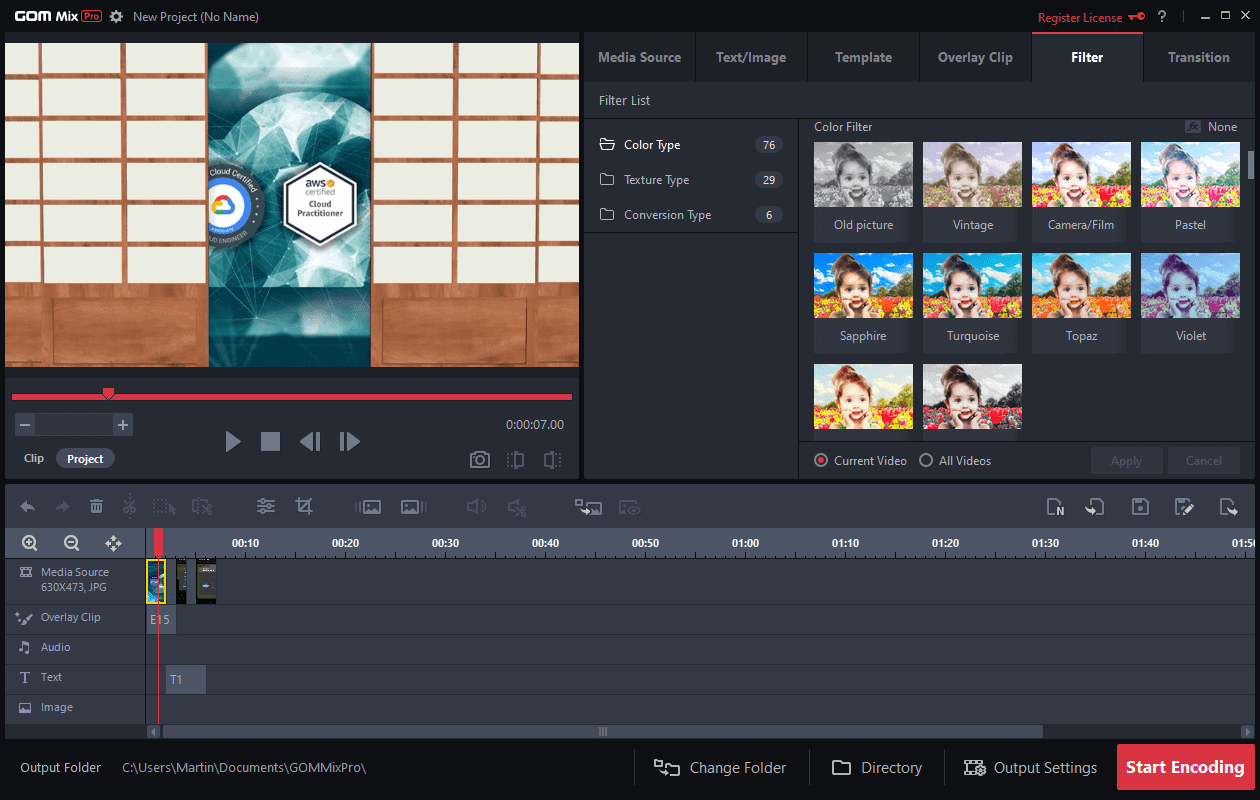Switch to the Text/Image tab
Screen dimensions: 1260x800
(751, 57)
